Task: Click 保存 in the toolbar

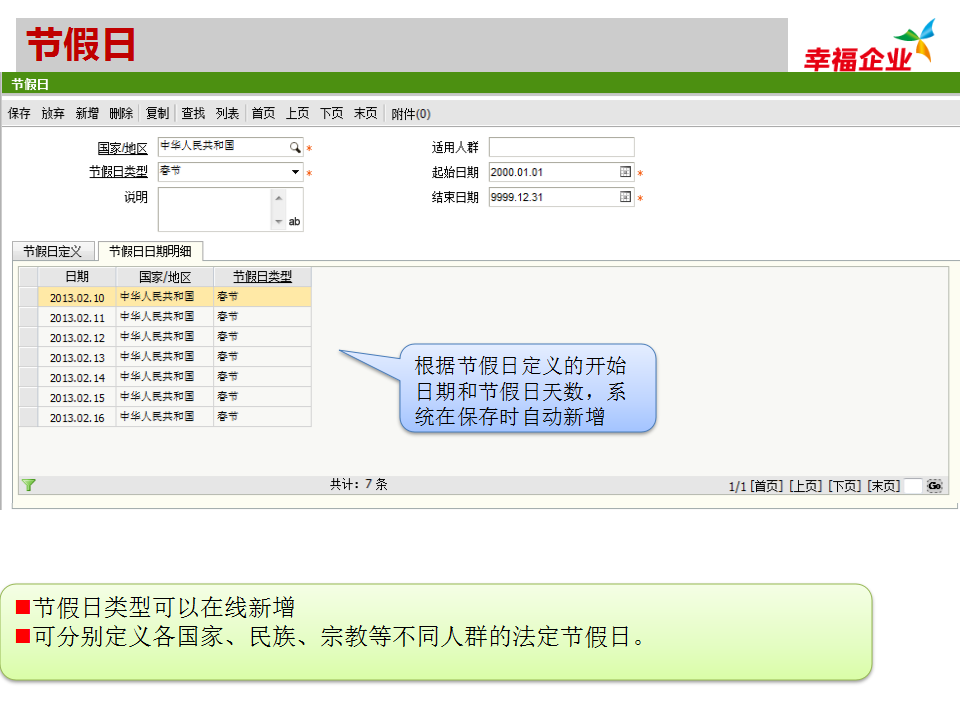Action: pos(19,114)
